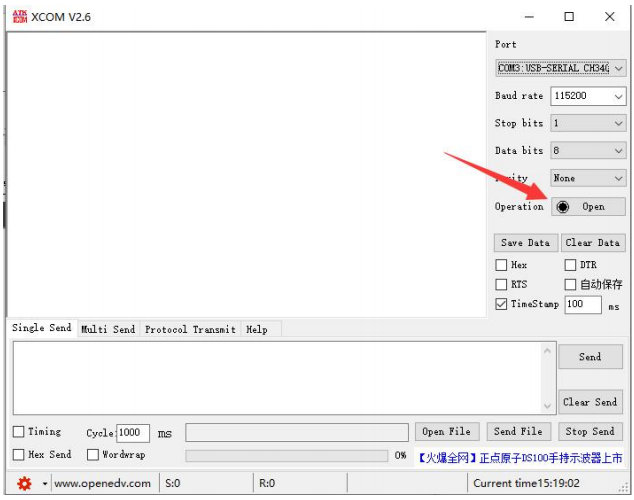
Task: Click the Cycle interval input field
Action: click(x=132, y=433)
